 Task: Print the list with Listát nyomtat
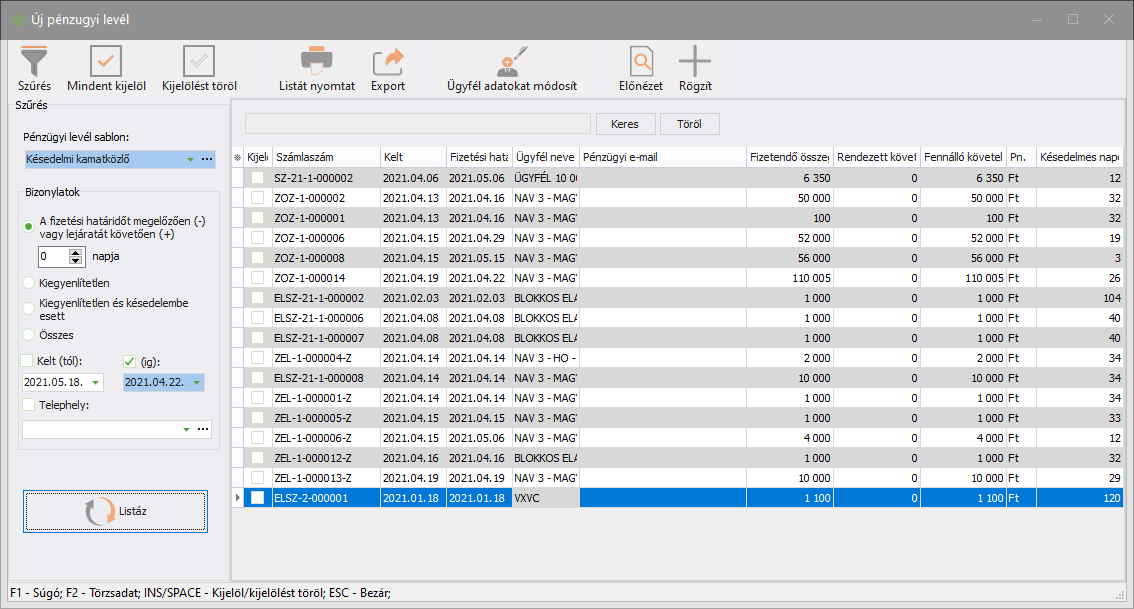pos(317,61)
